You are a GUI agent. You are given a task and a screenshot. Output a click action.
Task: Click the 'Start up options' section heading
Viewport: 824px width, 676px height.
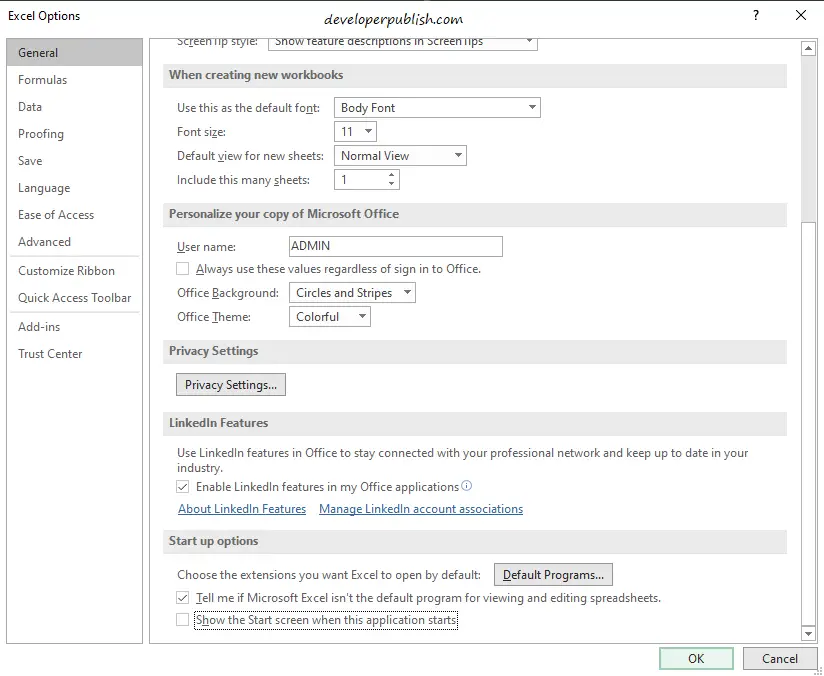coord(213,541)
